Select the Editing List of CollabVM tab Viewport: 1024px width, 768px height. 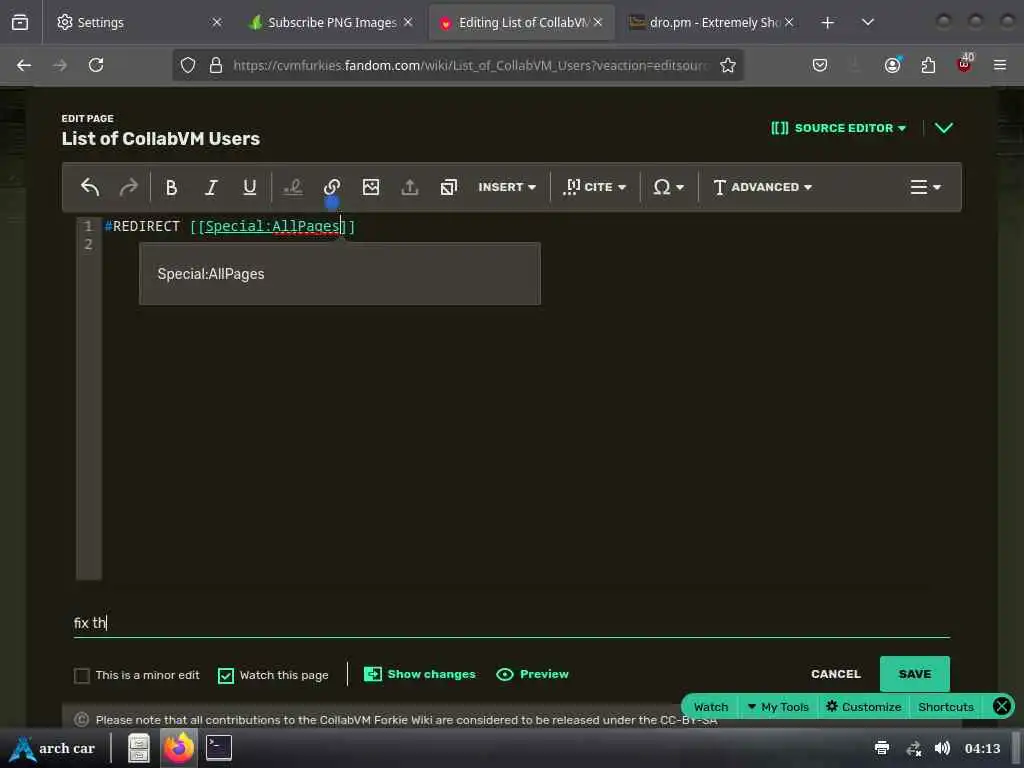(x=522, y=22)
